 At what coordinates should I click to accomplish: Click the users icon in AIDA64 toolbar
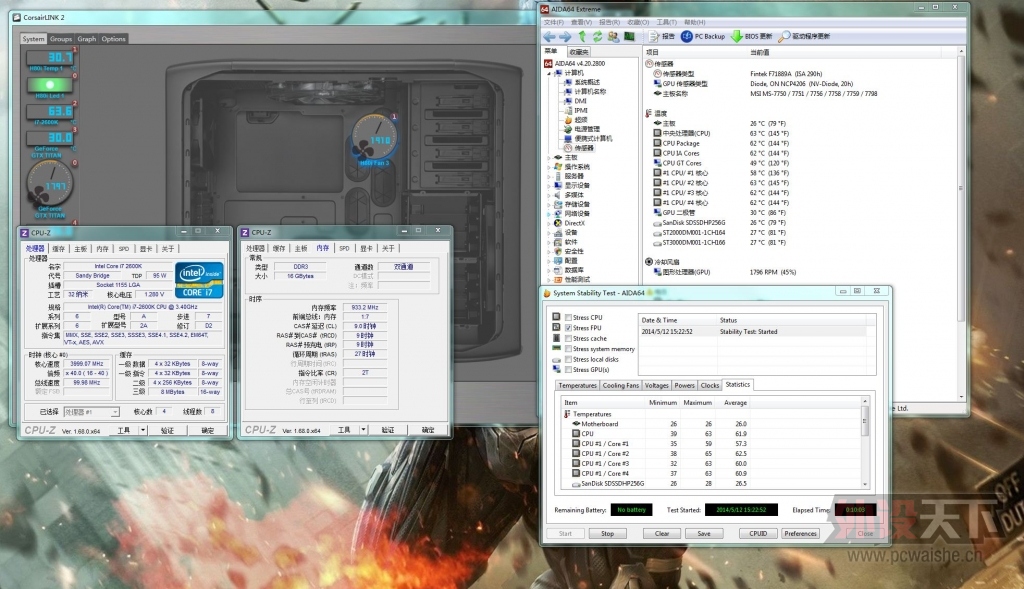(x=613, y=37)
